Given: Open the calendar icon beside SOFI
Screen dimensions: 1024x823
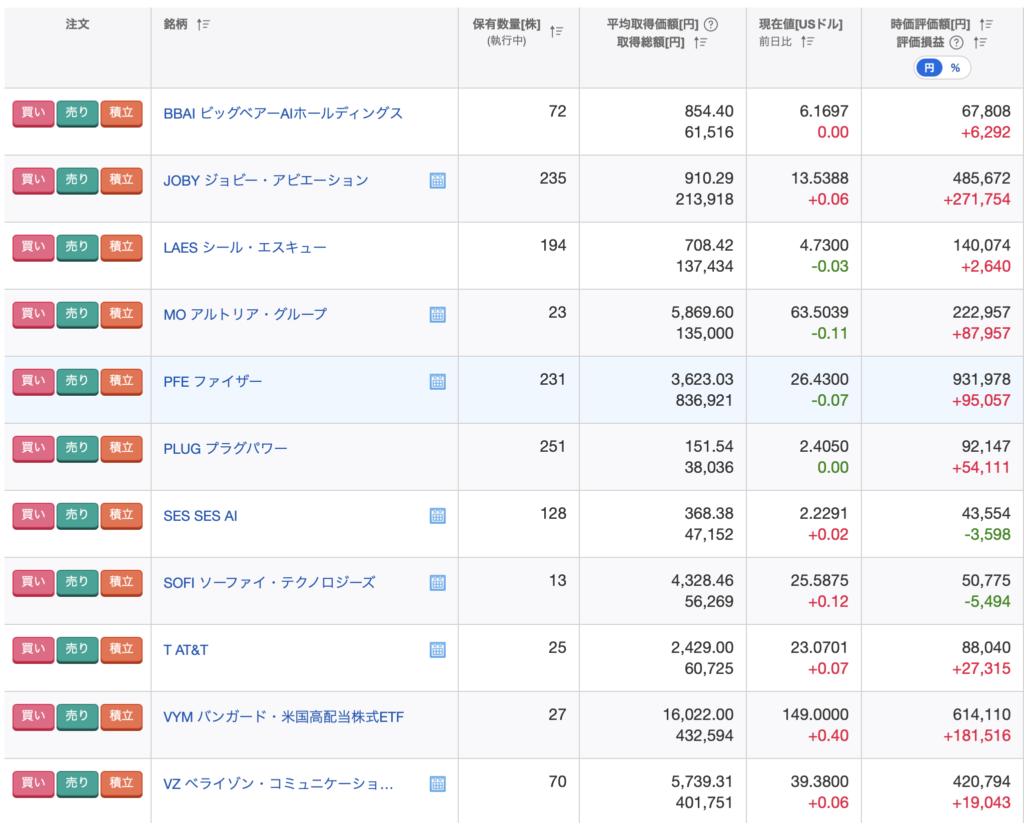Looking at the screenshot, I should coord(437,583).
